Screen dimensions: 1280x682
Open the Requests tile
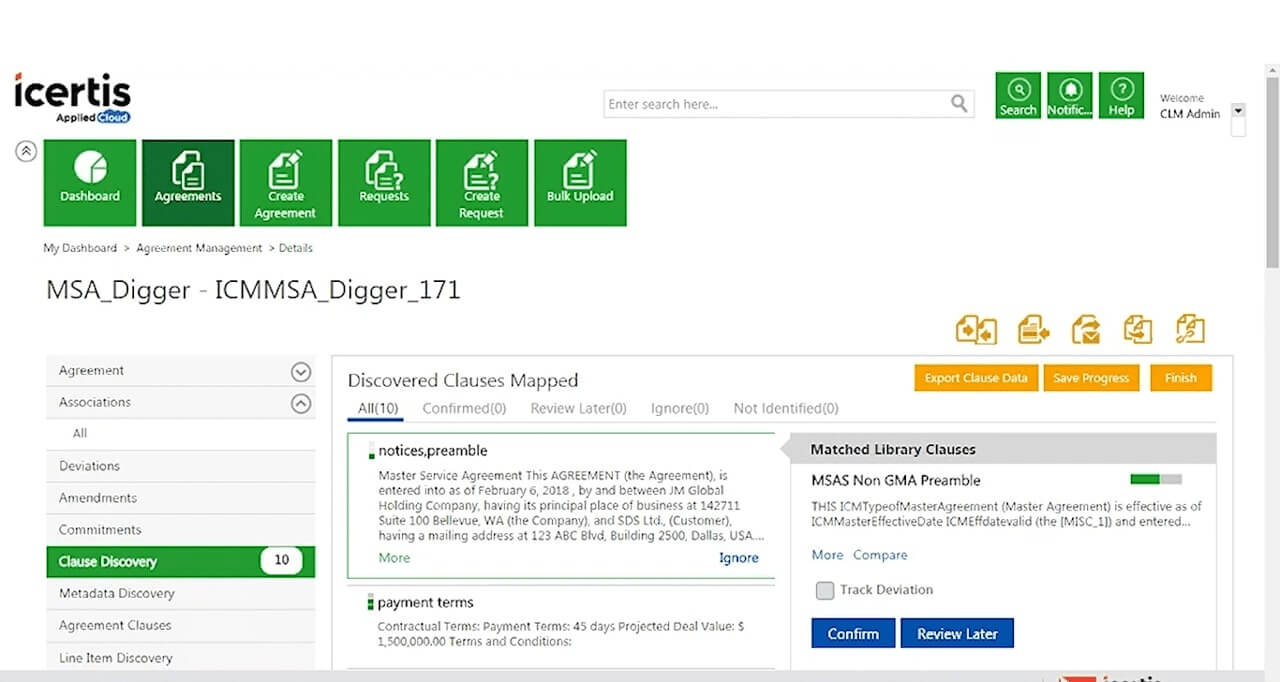pos(384,182)
